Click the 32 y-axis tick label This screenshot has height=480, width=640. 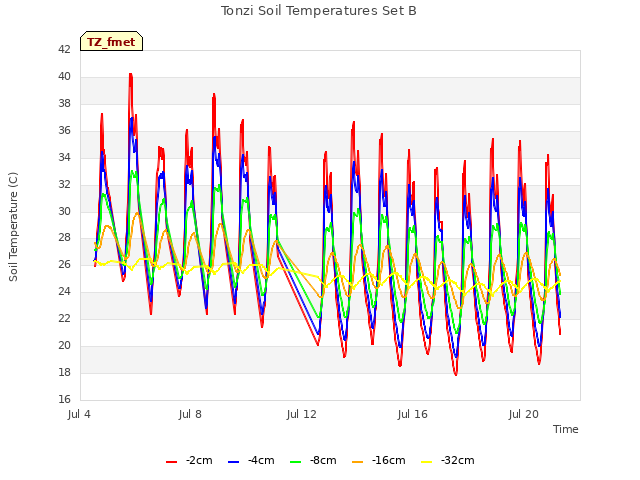coord(64,184)
